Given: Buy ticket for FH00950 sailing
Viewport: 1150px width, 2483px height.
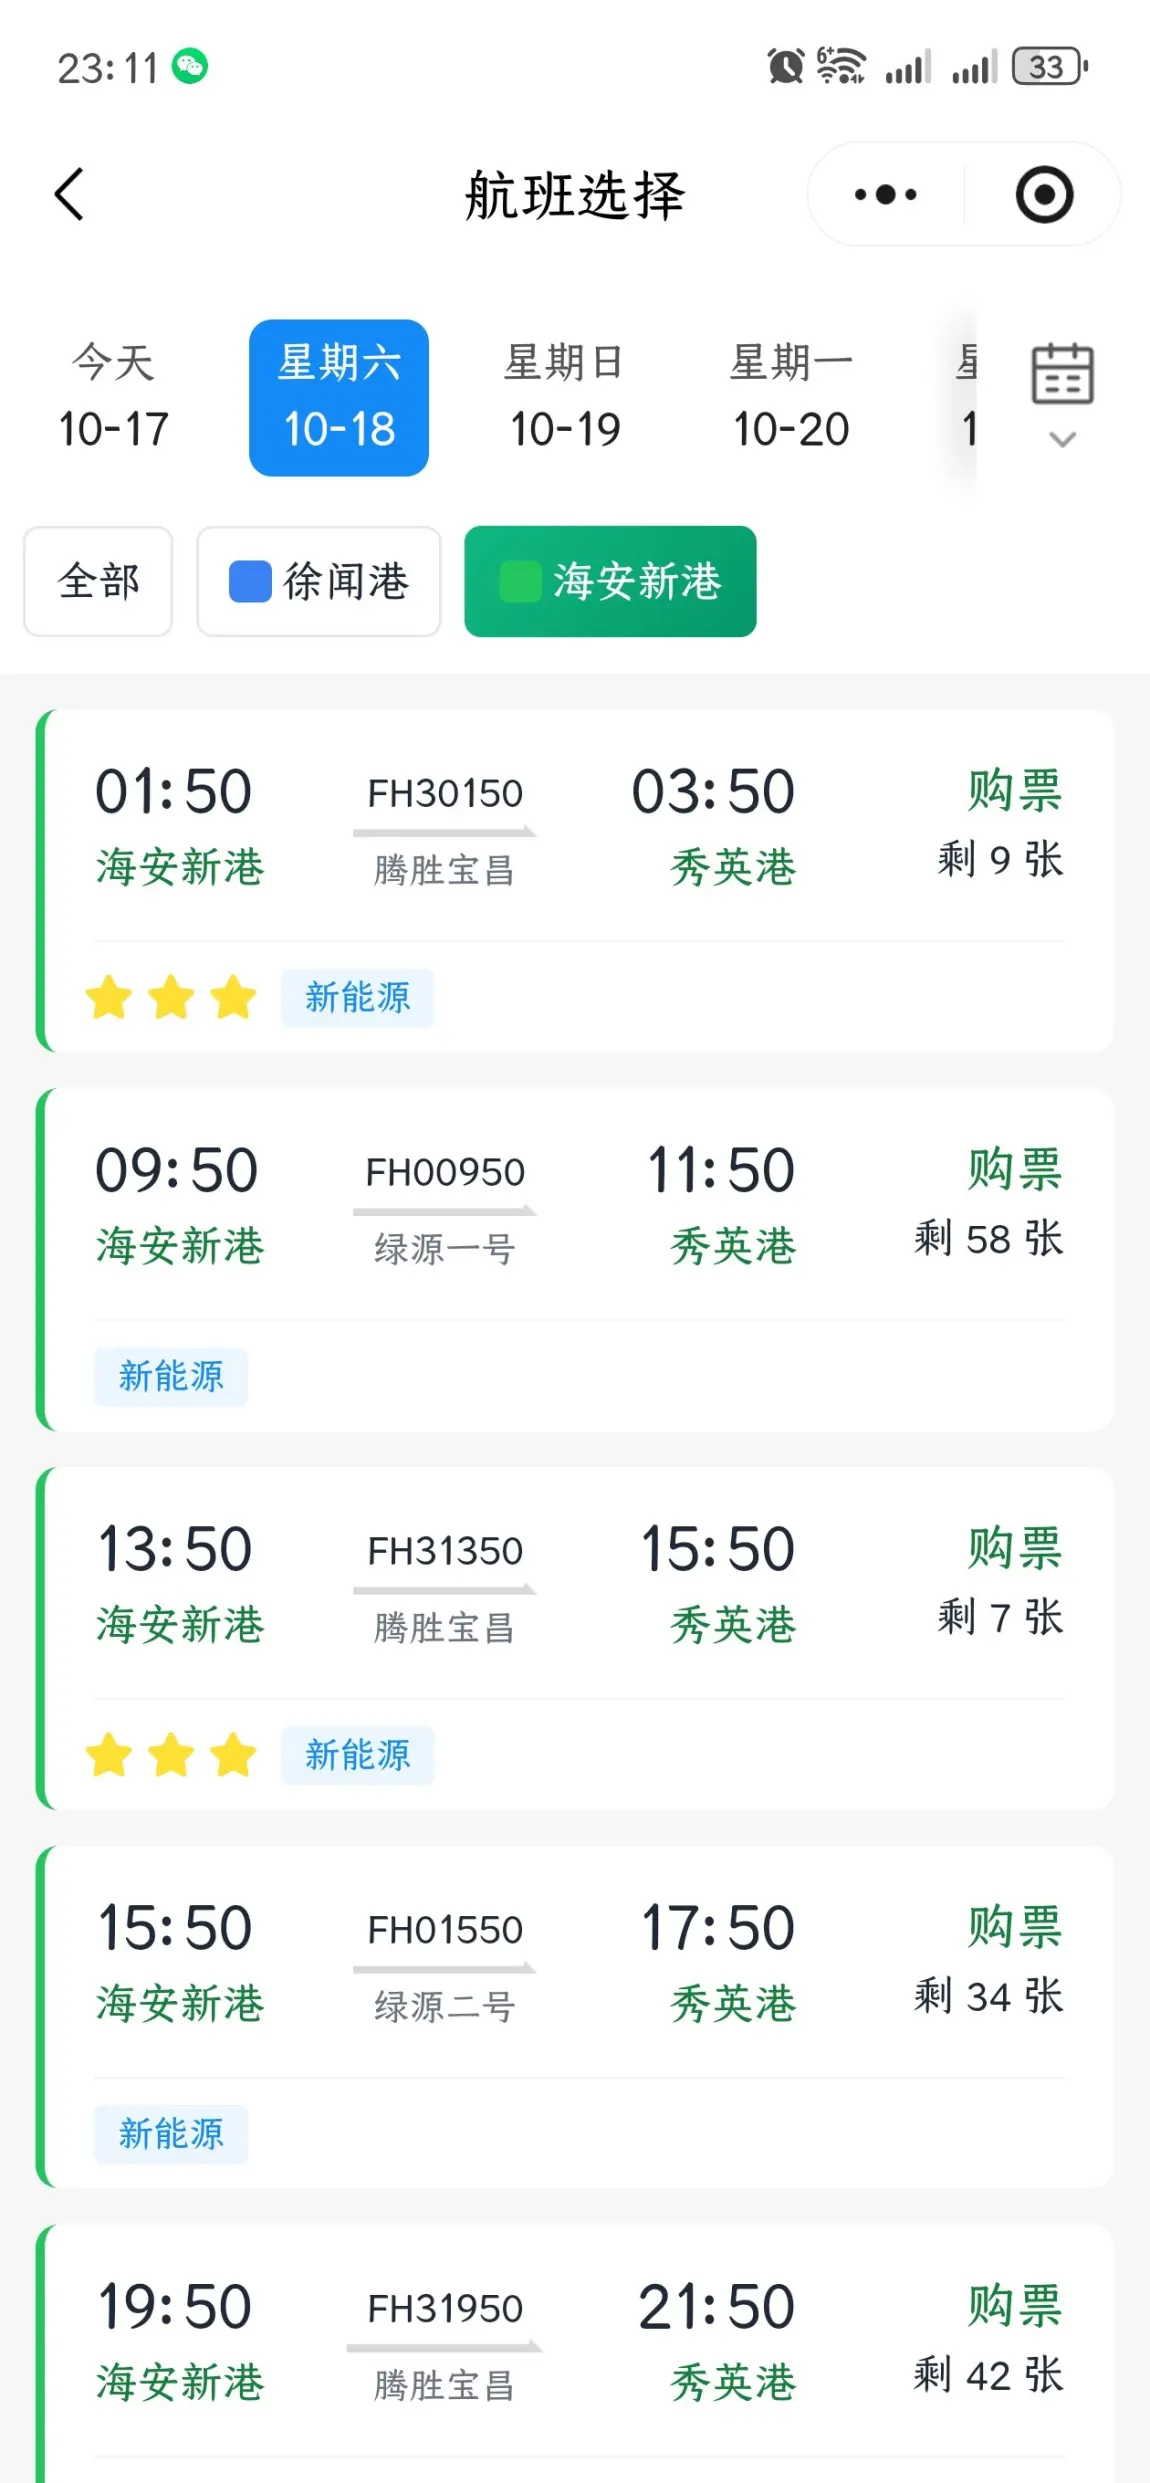Looking at the screenshot, I should tap(1014, 1170).
